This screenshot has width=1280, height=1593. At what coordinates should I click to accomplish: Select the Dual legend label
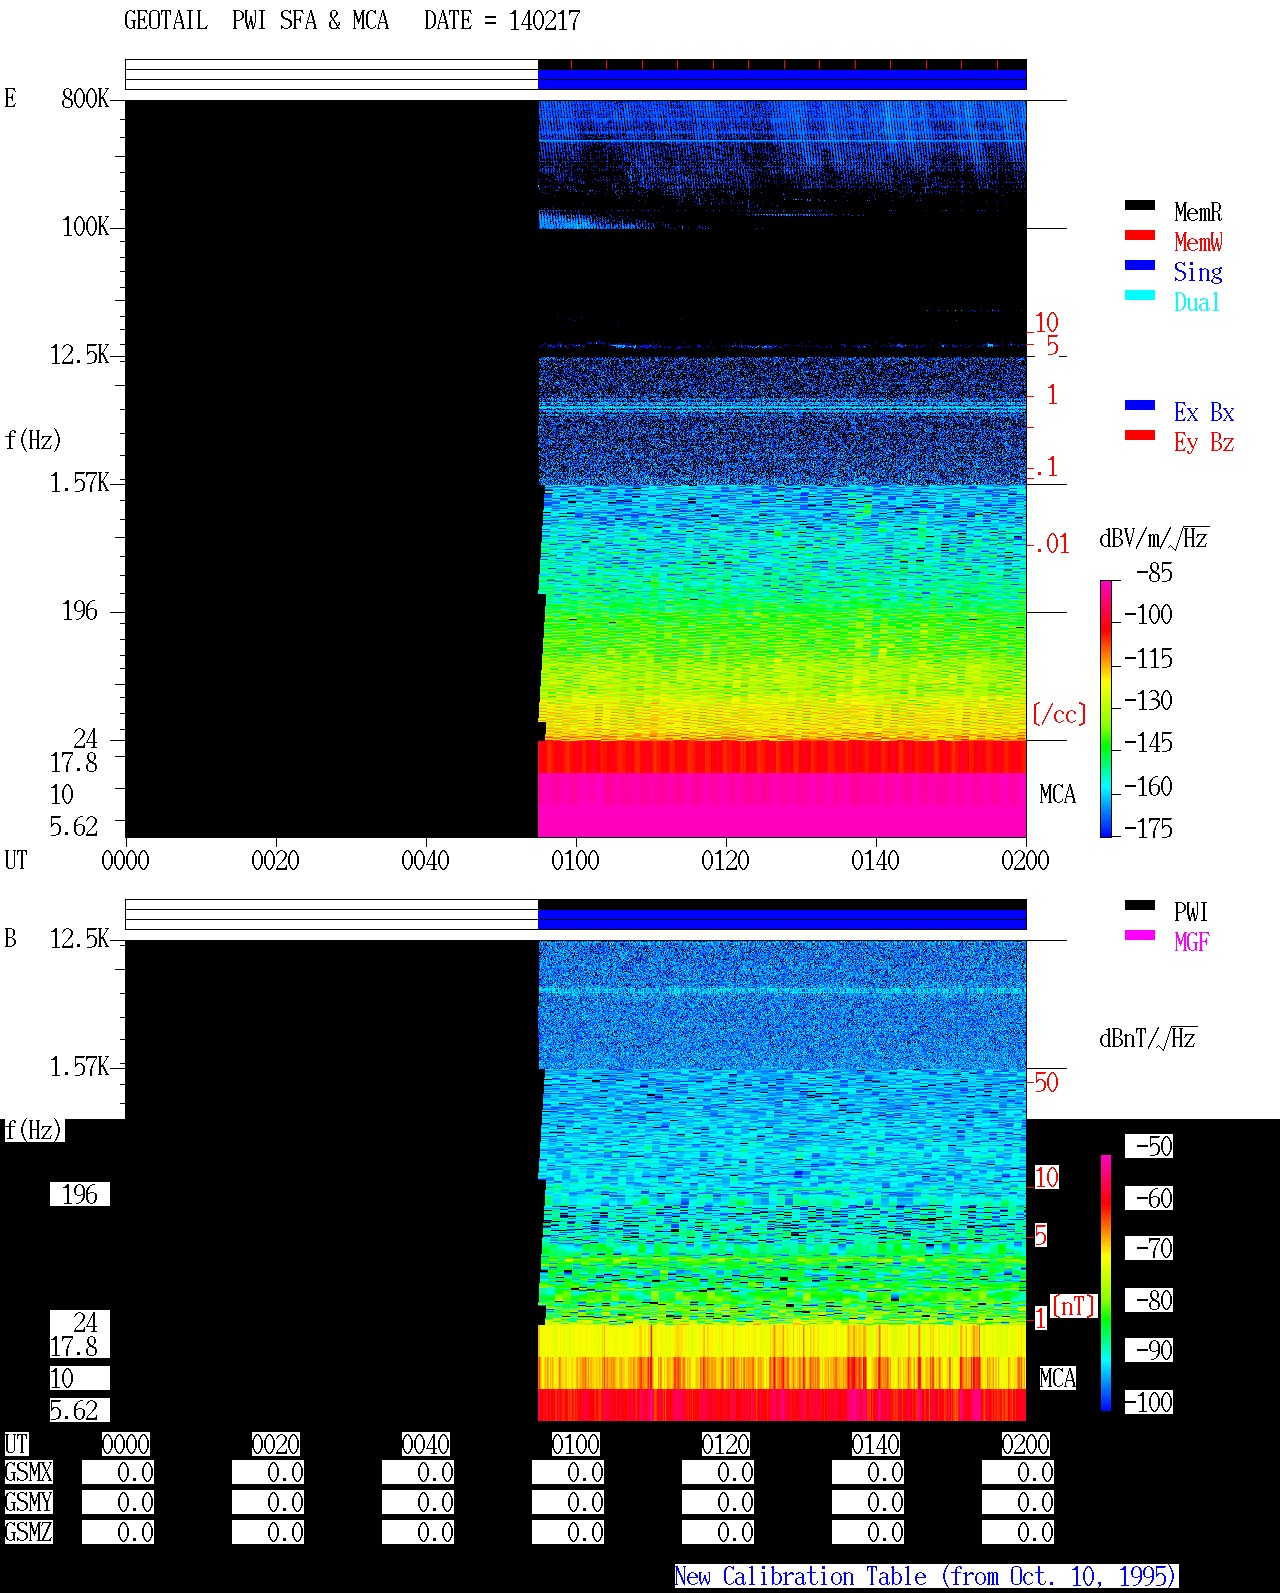click(x=1198, y=302)
